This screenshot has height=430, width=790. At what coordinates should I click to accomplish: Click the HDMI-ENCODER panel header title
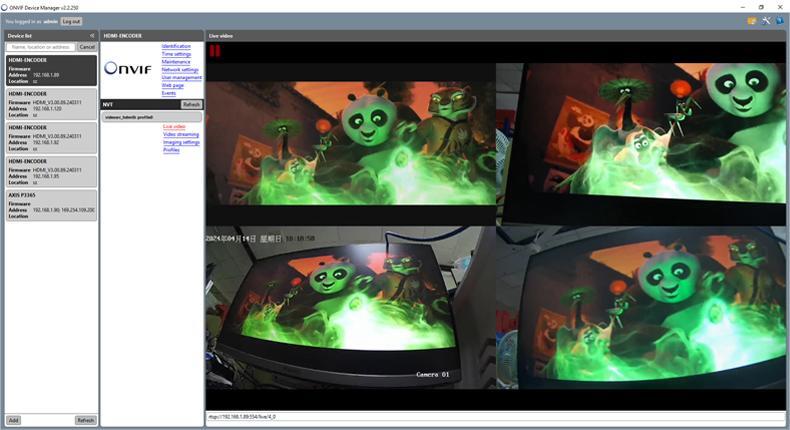122,36
